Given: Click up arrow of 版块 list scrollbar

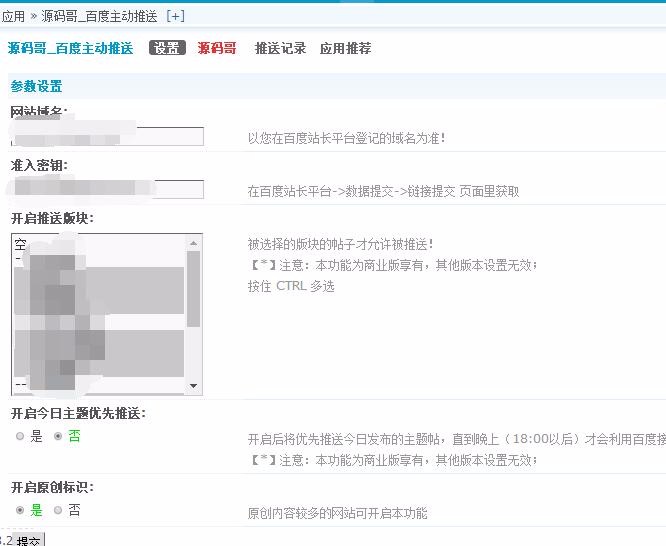Looking at the screenshot, I should pos(194,243).
